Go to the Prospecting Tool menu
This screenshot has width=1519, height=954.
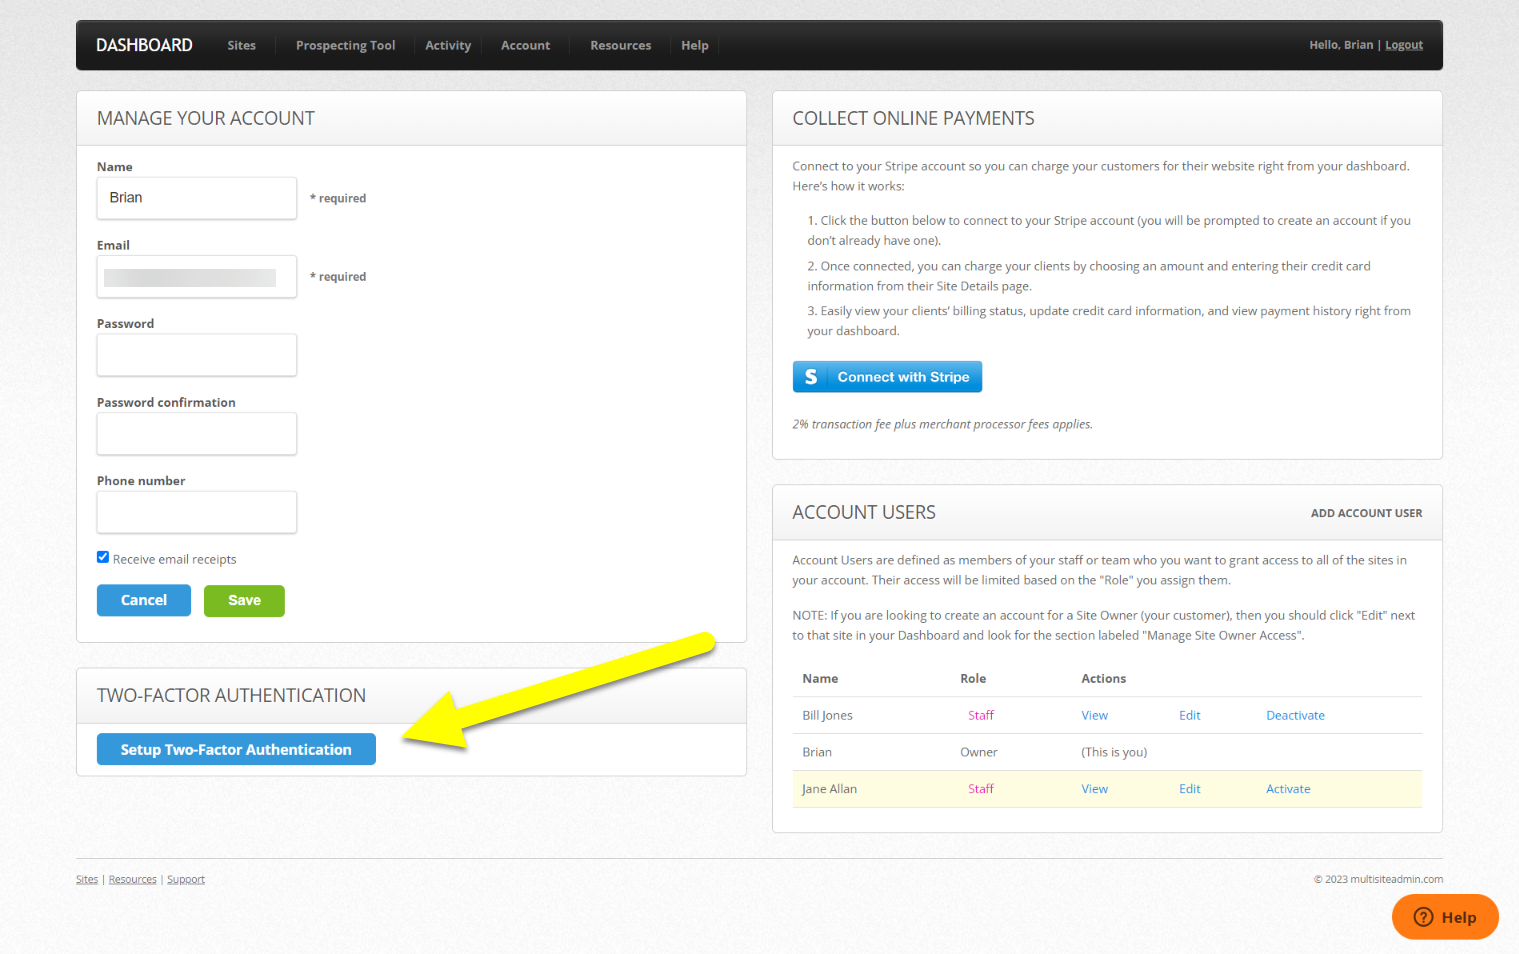click(x=345, y=45)
